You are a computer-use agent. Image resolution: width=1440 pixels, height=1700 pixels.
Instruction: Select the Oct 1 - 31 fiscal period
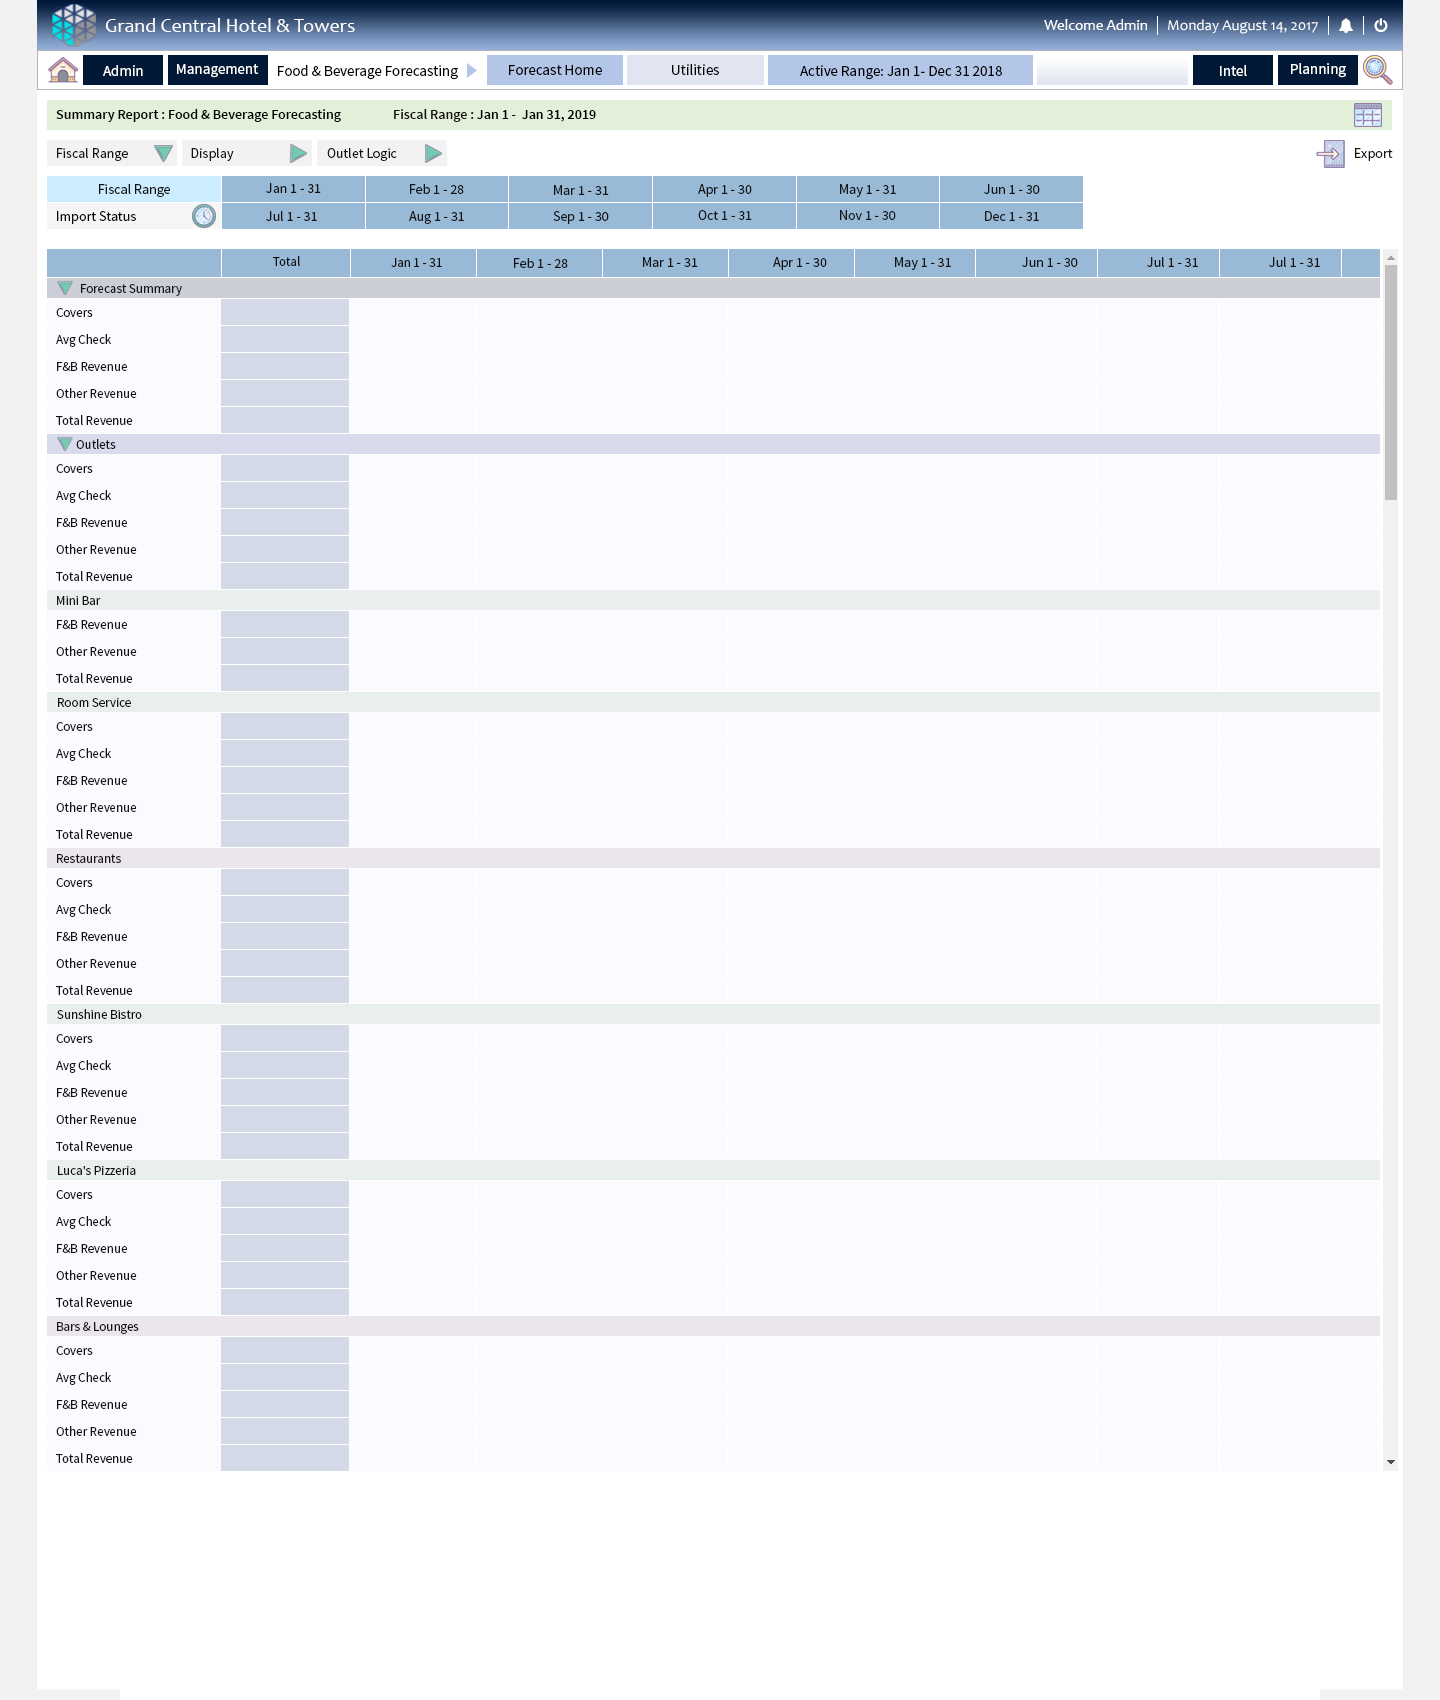click(724, 216)
